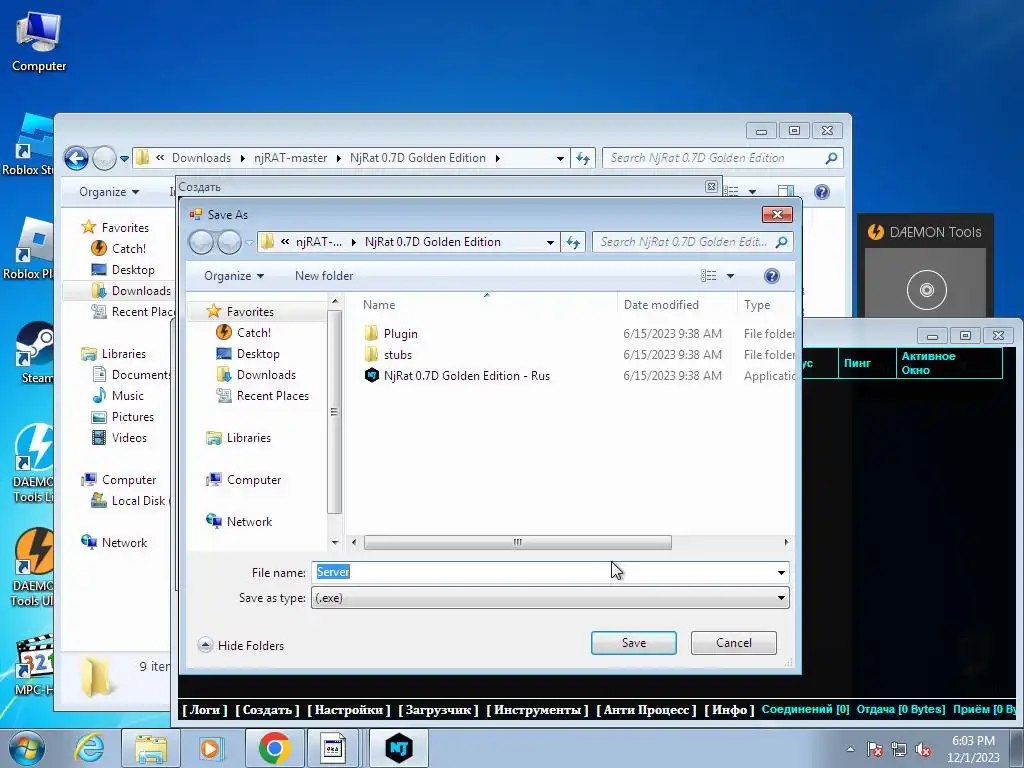Collapse folders with the Hide Folders button

pyautogui.click(x=240, y=645)
